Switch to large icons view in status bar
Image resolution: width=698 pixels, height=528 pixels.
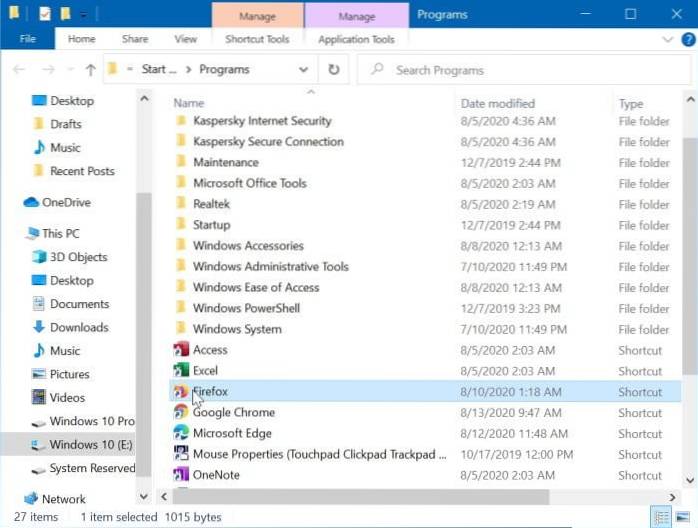pyautogui.click(x=682, y=517)
